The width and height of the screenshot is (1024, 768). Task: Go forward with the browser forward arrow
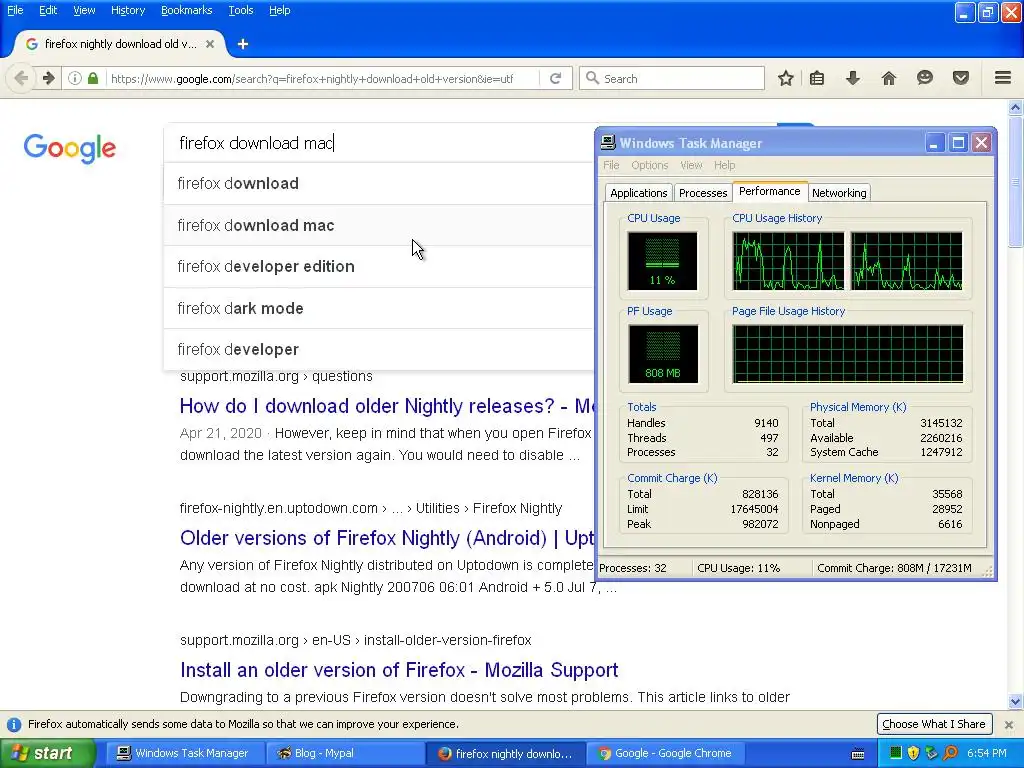click(x=48, y=78)
